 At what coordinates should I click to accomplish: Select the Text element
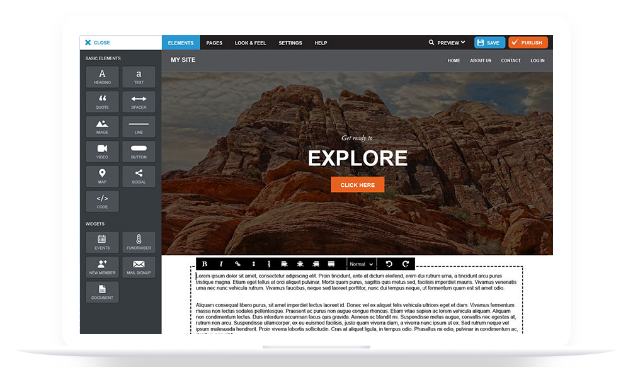pyautogui.click(x=139, y=77)
